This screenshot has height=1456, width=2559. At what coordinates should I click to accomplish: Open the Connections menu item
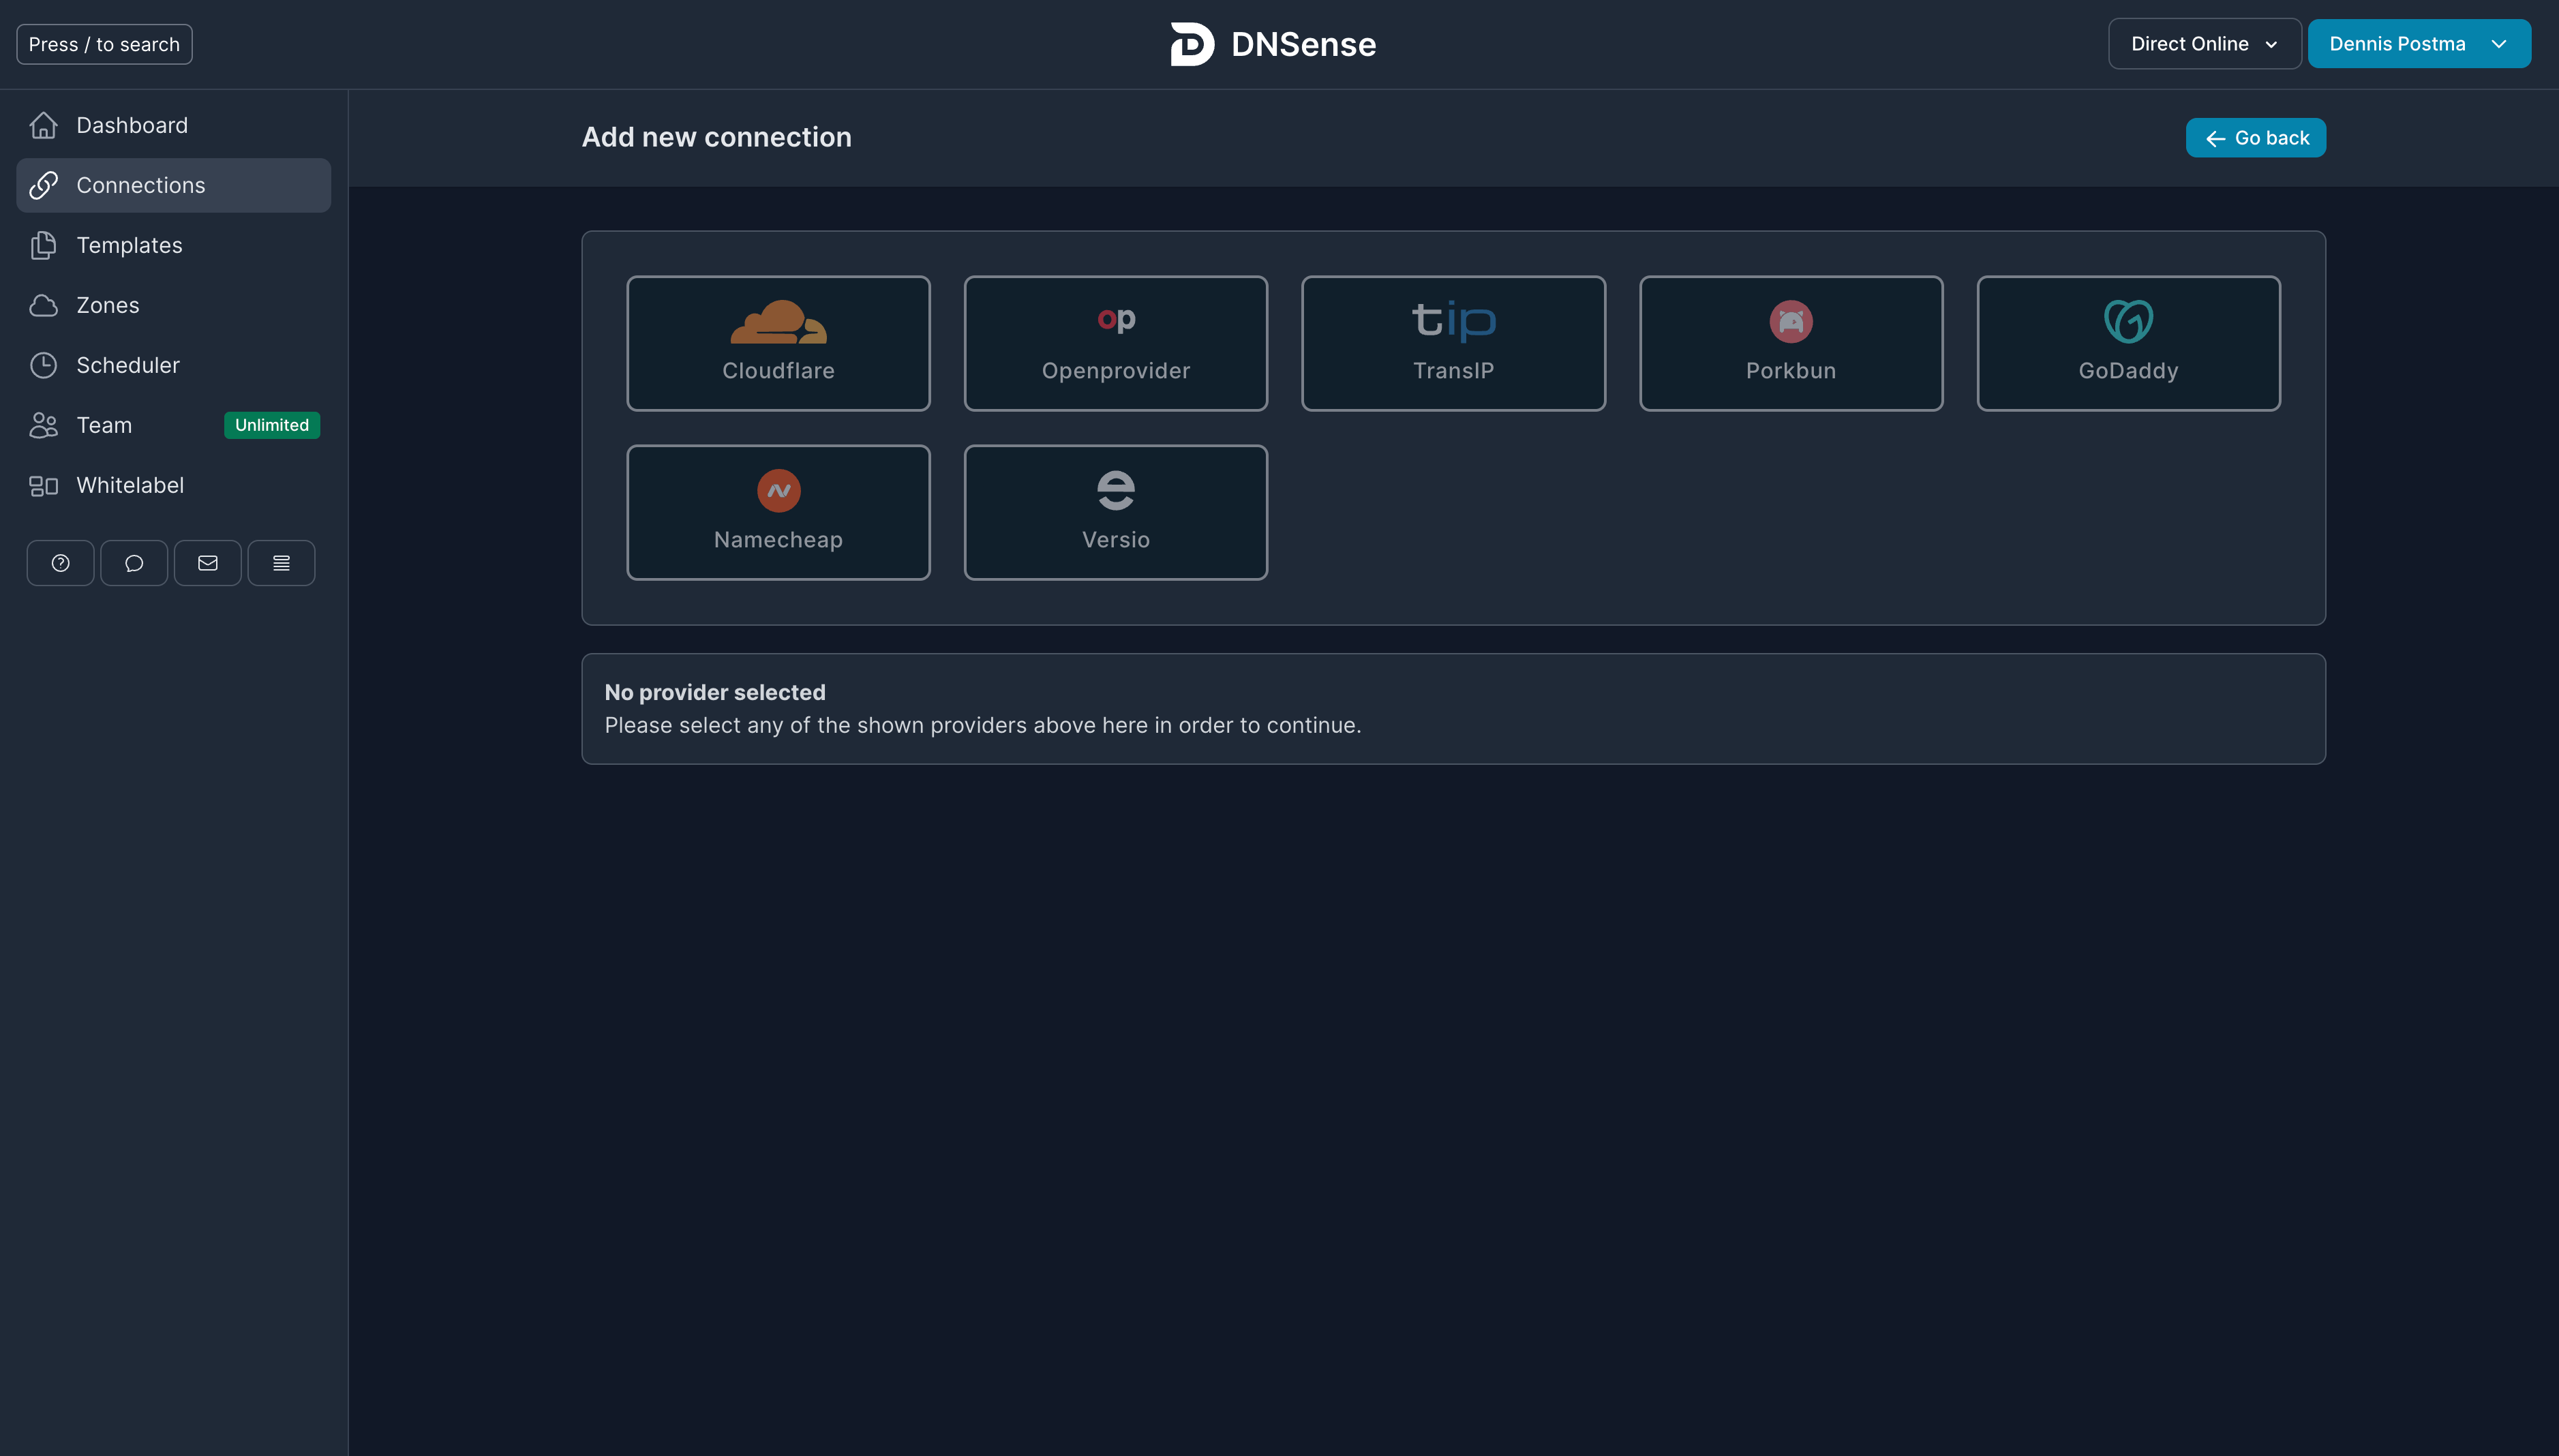pos(174,185)
